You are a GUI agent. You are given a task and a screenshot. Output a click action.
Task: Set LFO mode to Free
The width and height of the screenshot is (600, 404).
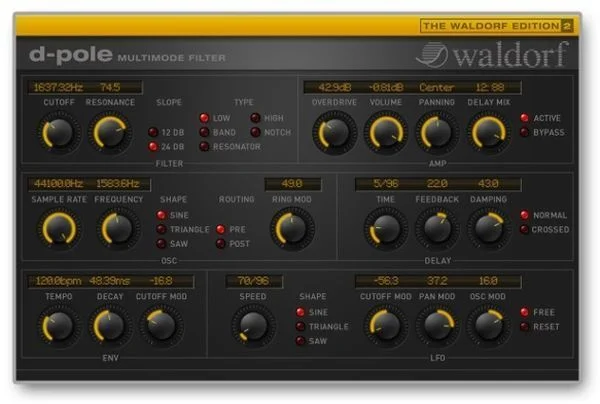(525, 312)
